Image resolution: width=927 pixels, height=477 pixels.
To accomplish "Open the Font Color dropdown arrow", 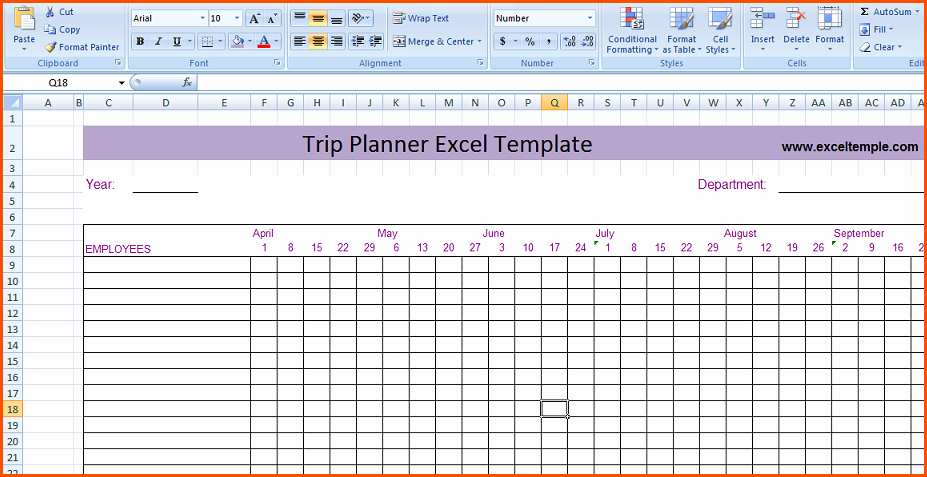I will [x=277, y=41].
